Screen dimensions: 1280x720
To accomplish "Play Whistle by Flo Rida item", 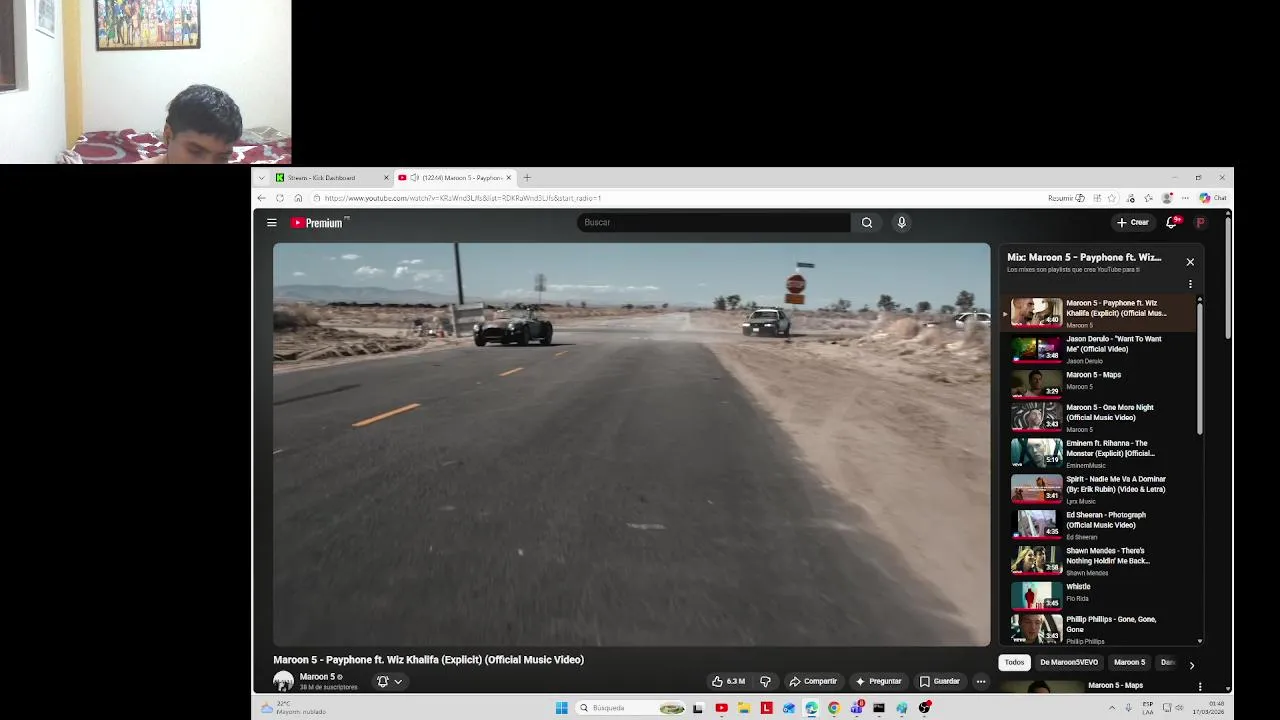I will [1100, 595].
